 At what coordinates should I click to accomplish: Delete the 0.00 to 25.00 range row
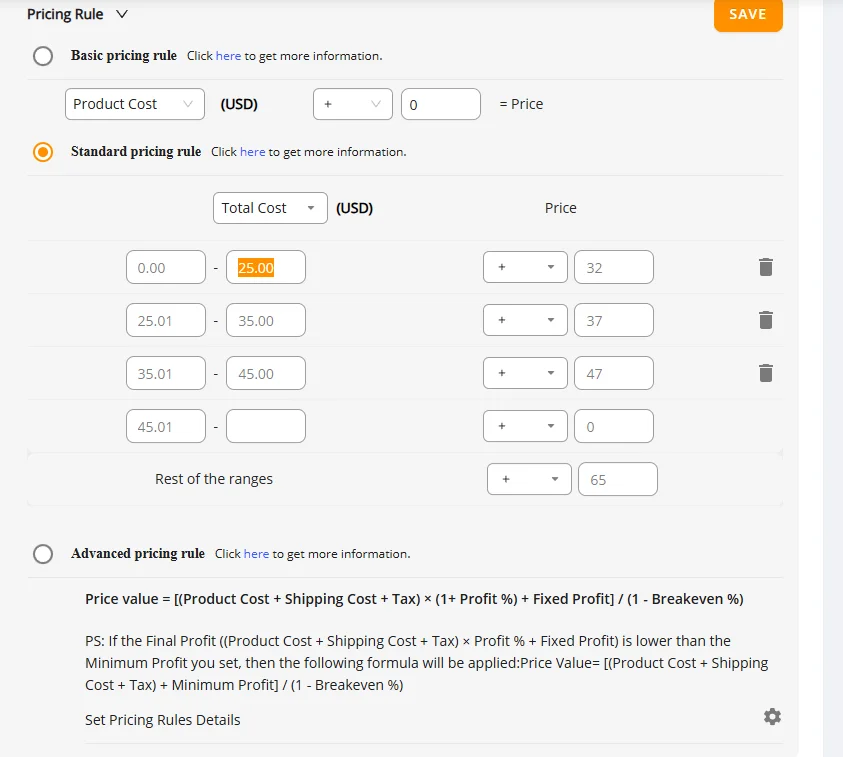[766, 267]
